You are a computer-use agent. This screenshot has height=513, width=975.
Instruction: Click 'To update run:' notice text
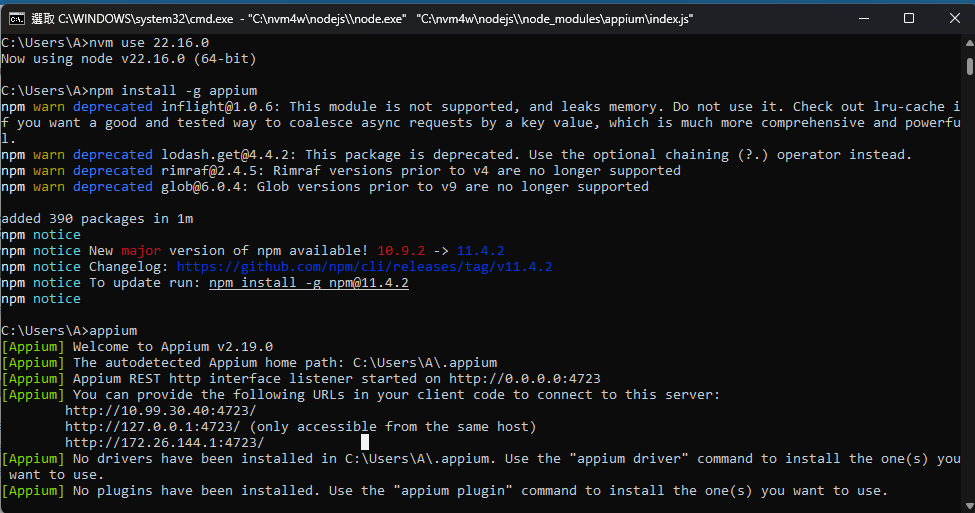145,283
